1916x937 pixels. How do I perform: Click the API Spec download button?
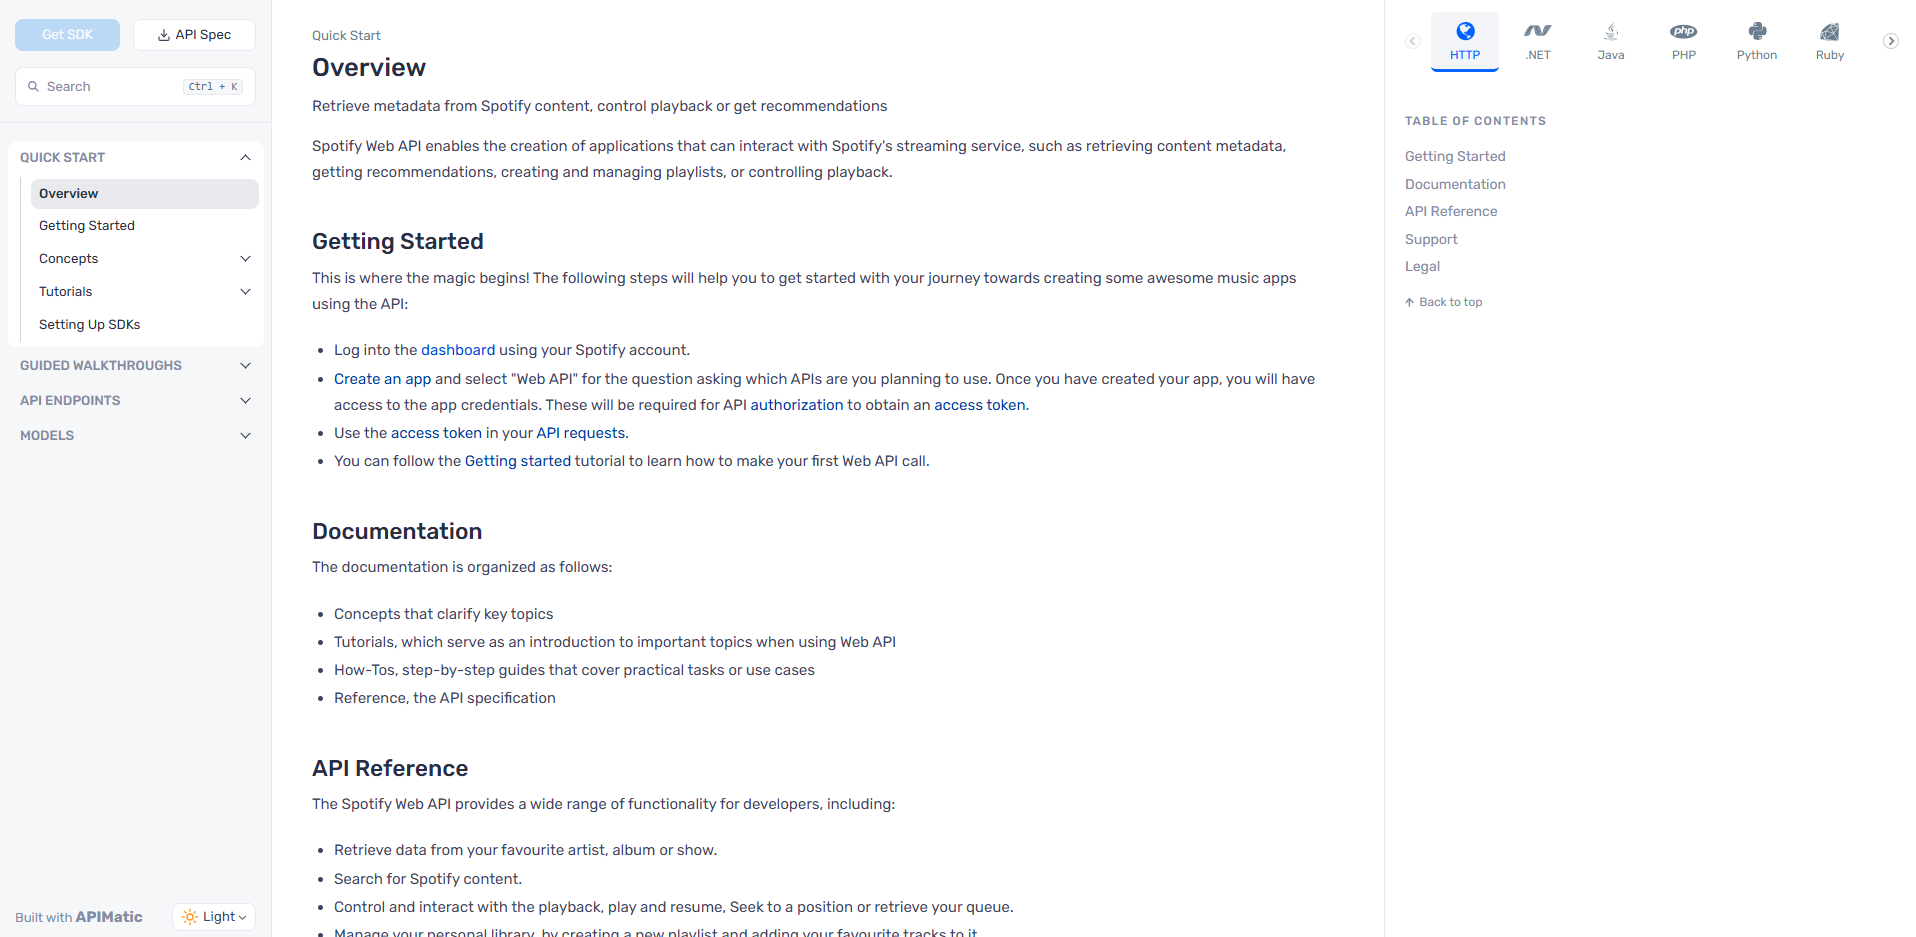[x=194, y=35]
